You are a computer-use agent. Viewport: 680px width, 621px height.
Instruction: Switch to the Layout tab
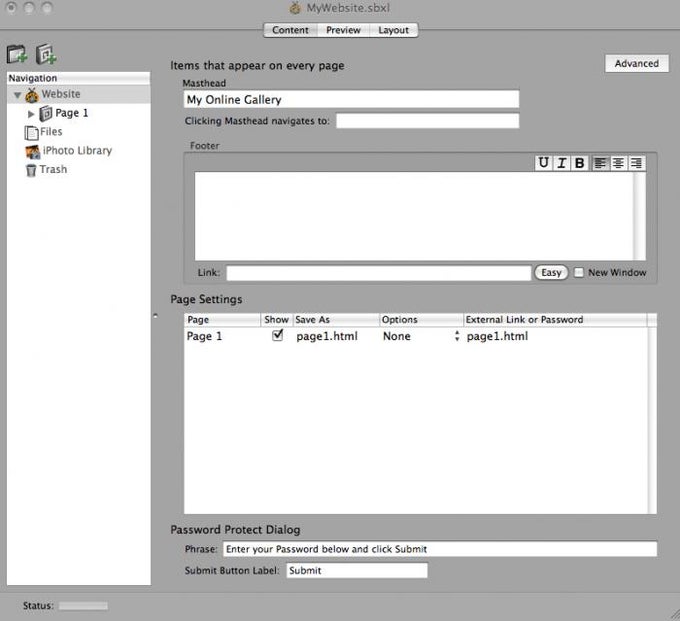tap(393, 30)
